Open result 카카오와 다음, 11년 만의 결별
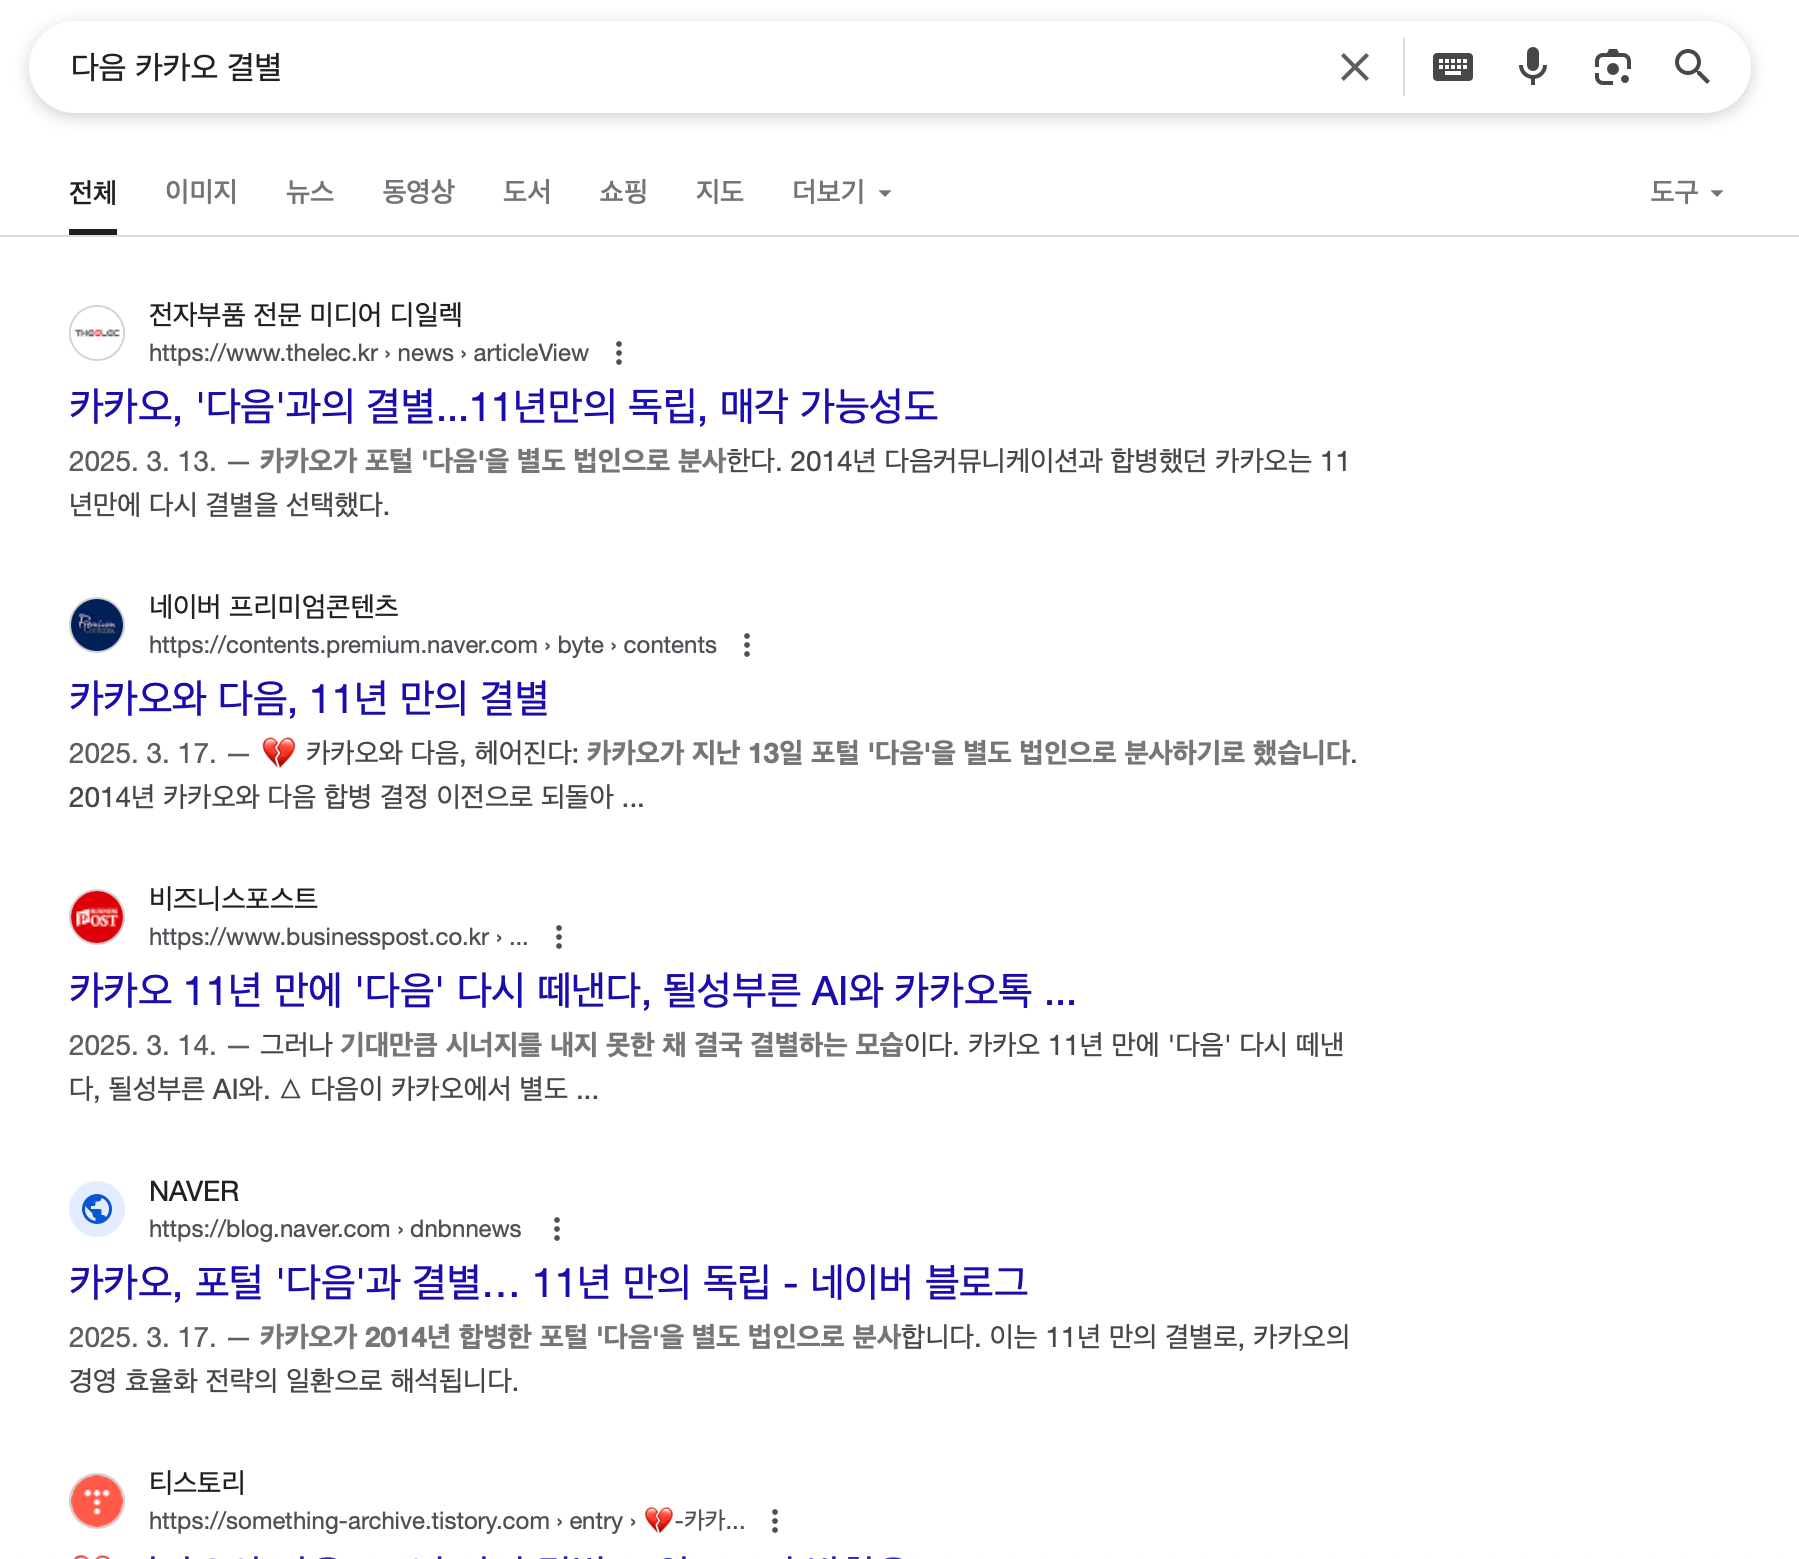 309,698
